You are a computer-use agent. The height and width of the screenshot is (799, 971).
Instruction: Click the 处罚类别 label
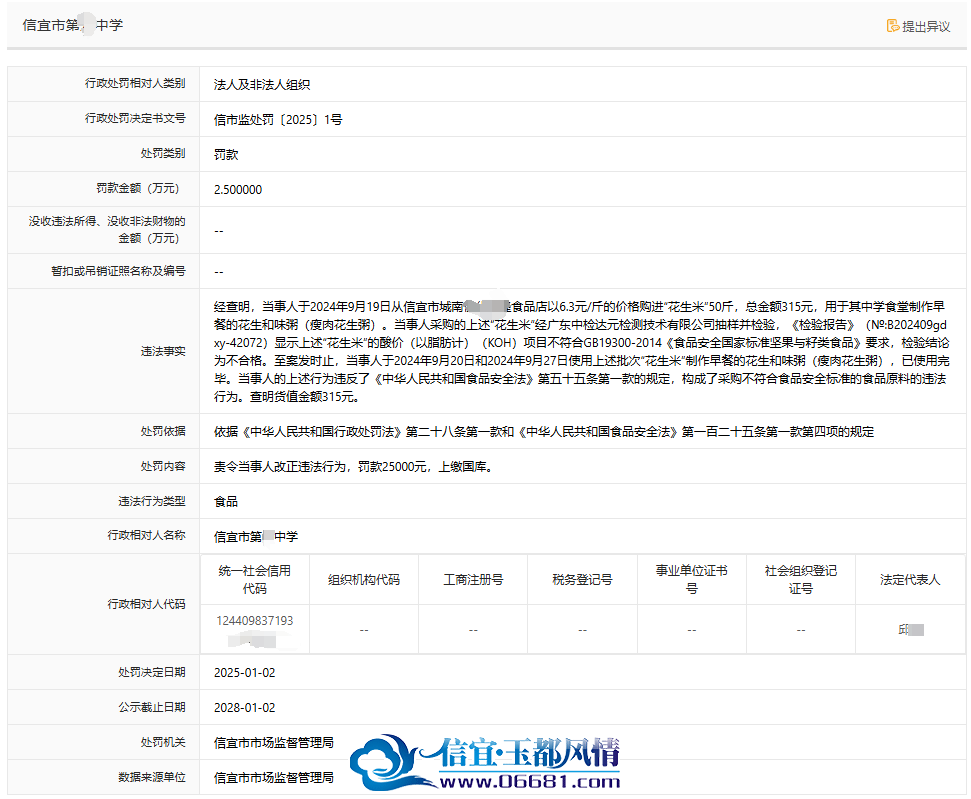coord(163,153)
